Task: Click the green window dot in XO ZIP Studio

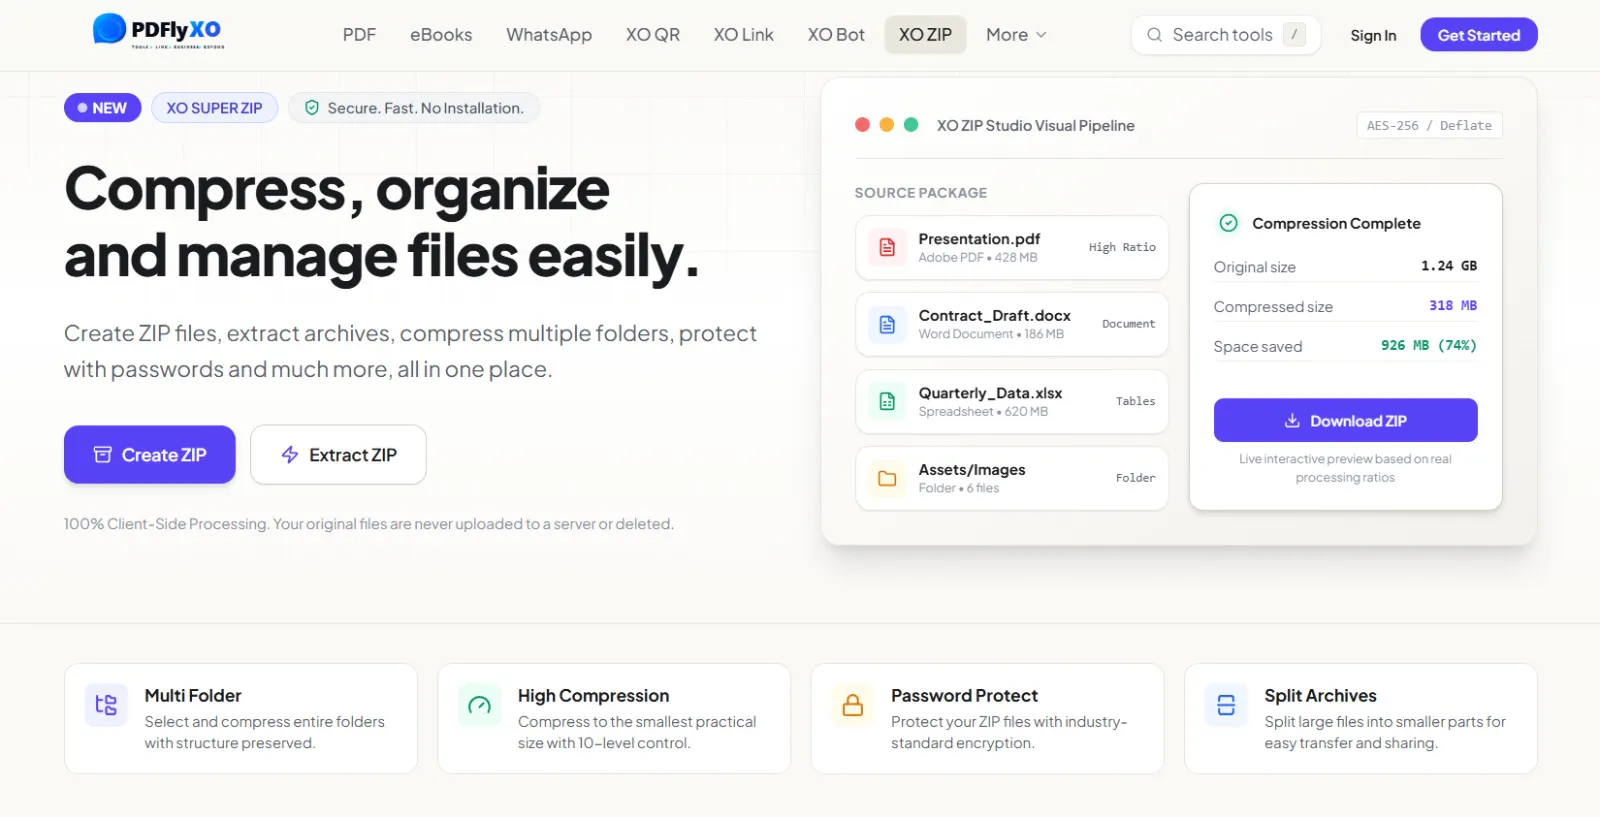Action: pos(911,125)
